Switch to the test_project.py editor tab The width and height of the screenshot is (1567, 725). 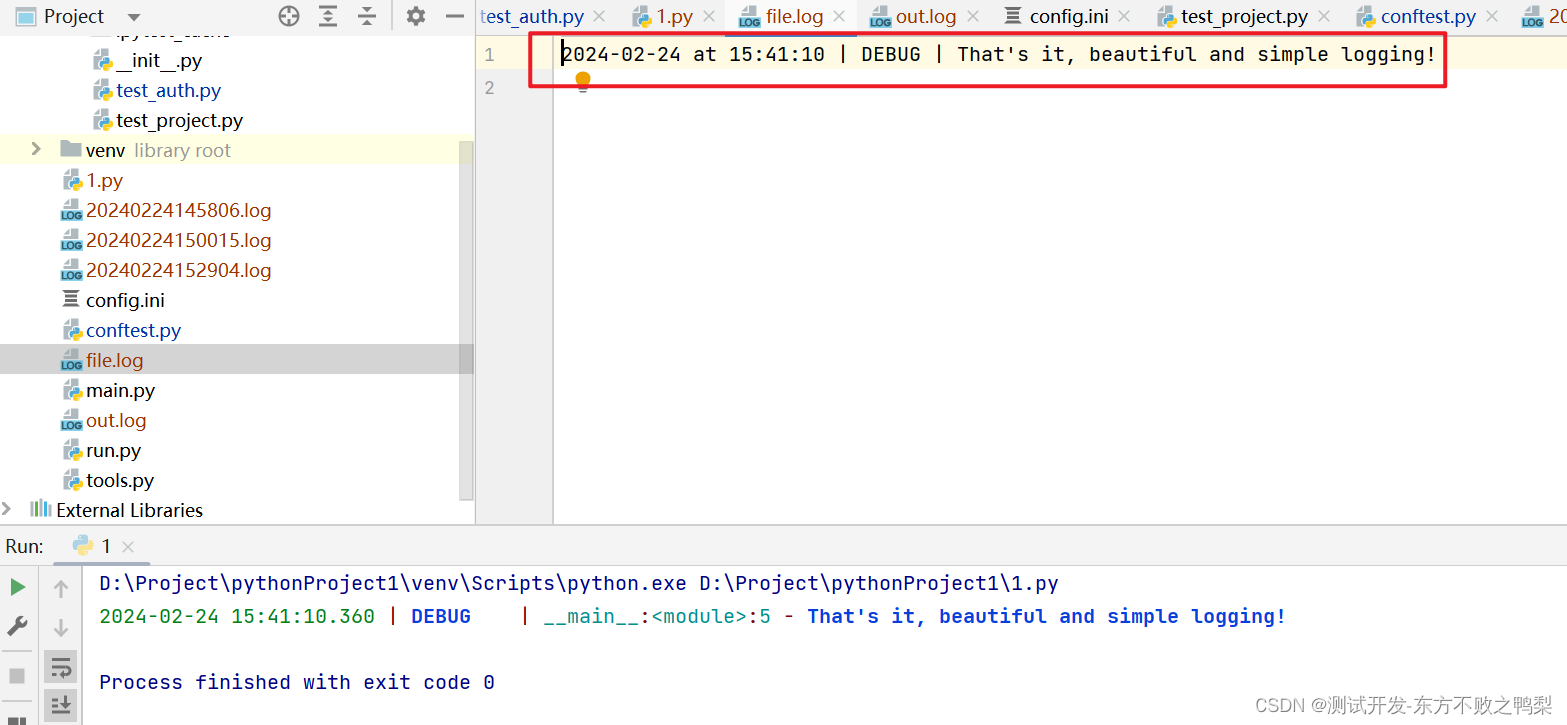click(1233, 16)
